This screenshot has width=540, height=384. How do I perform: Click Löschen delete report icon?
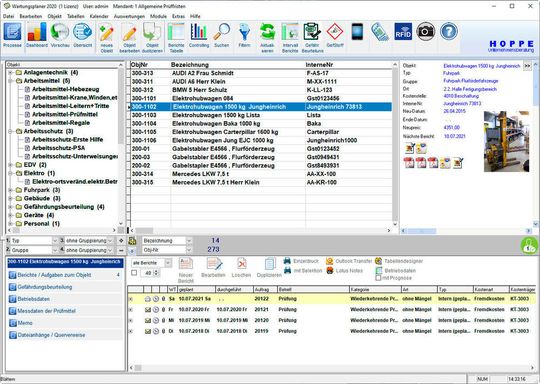(x=241, y=268)
